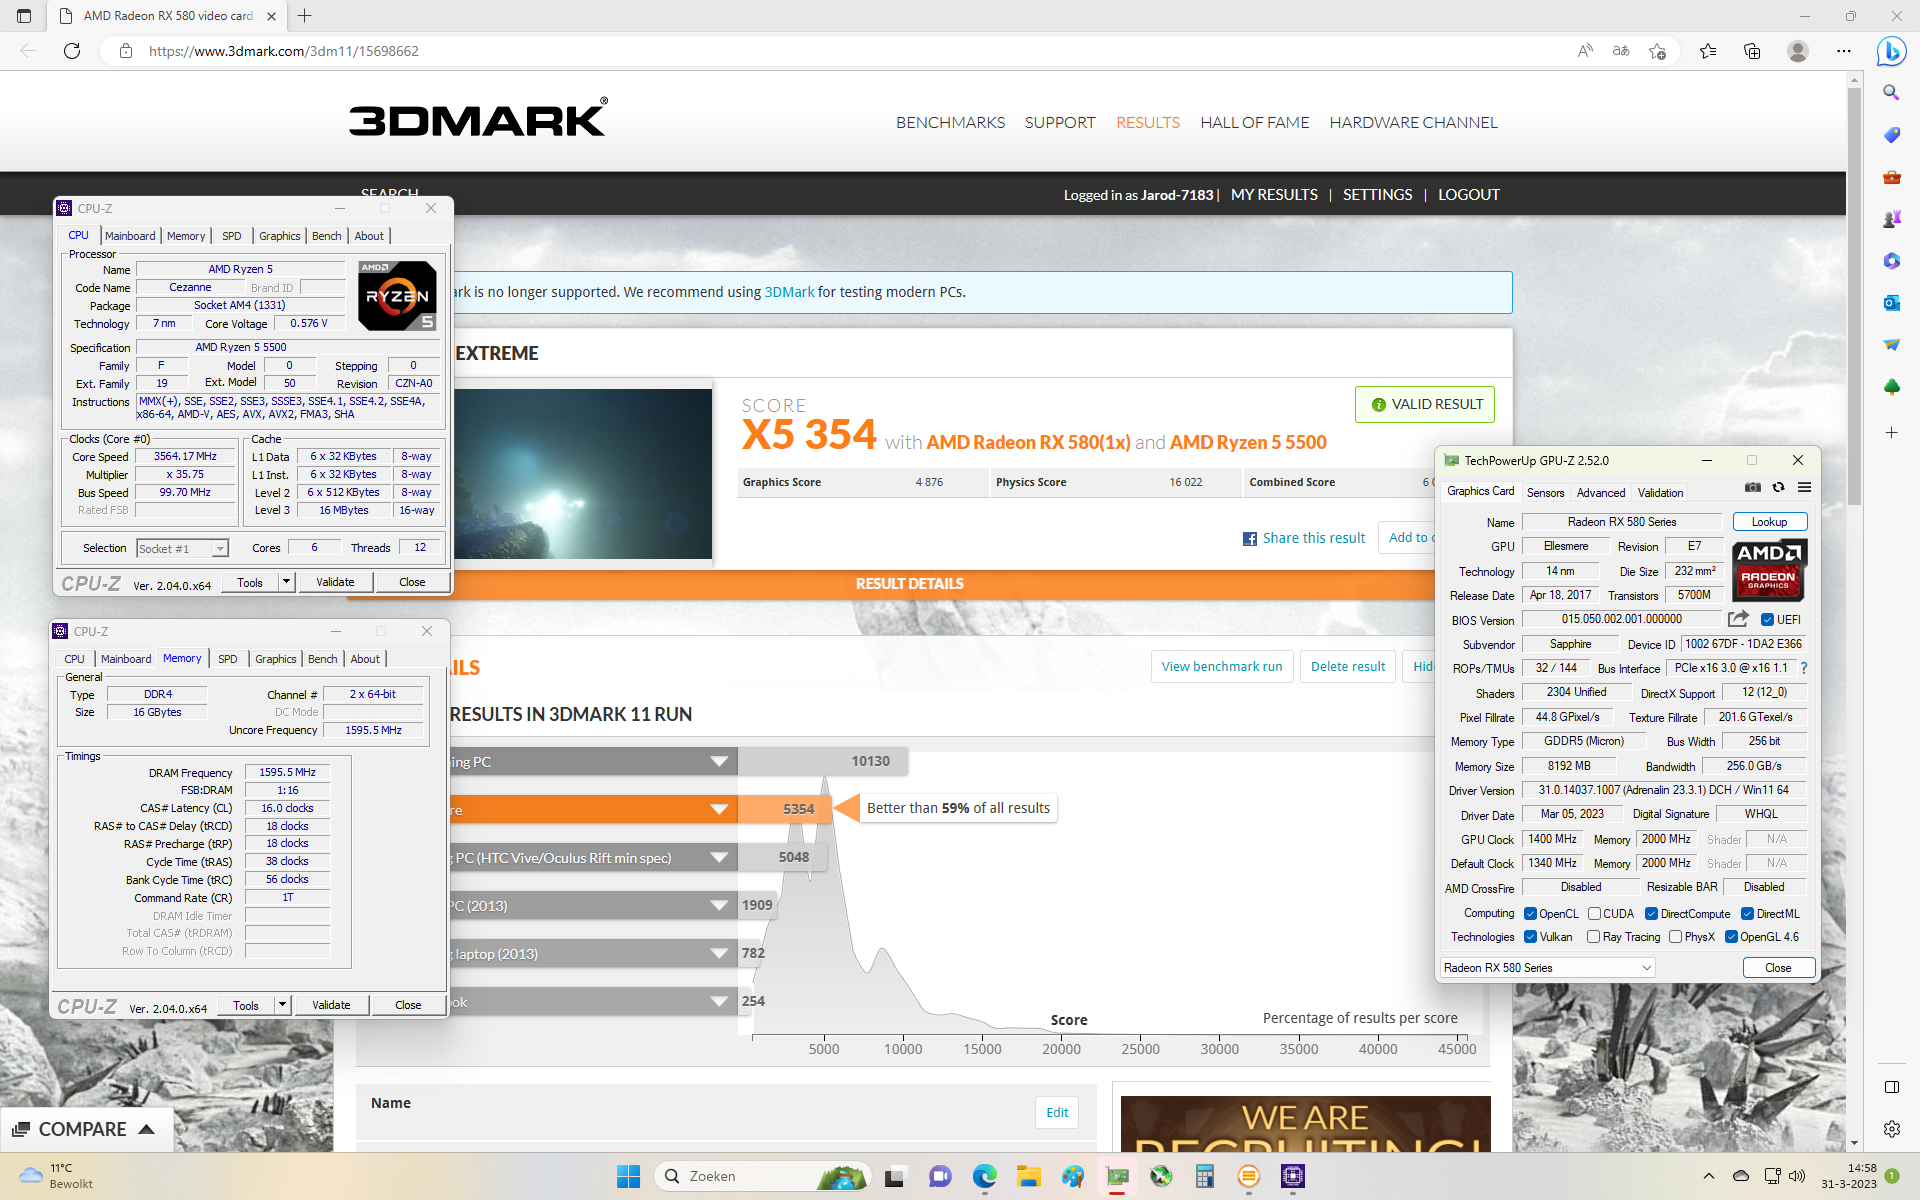Open the MY RESULTS link
The image size is (1920, 1200).
[x=1274, y=195]
